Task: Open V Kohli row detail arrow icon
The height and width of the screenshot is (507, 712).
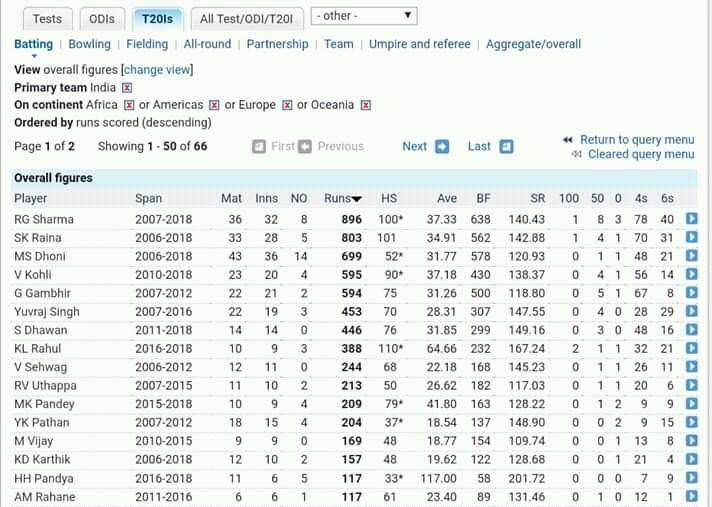Action: [x=691, y=274]
